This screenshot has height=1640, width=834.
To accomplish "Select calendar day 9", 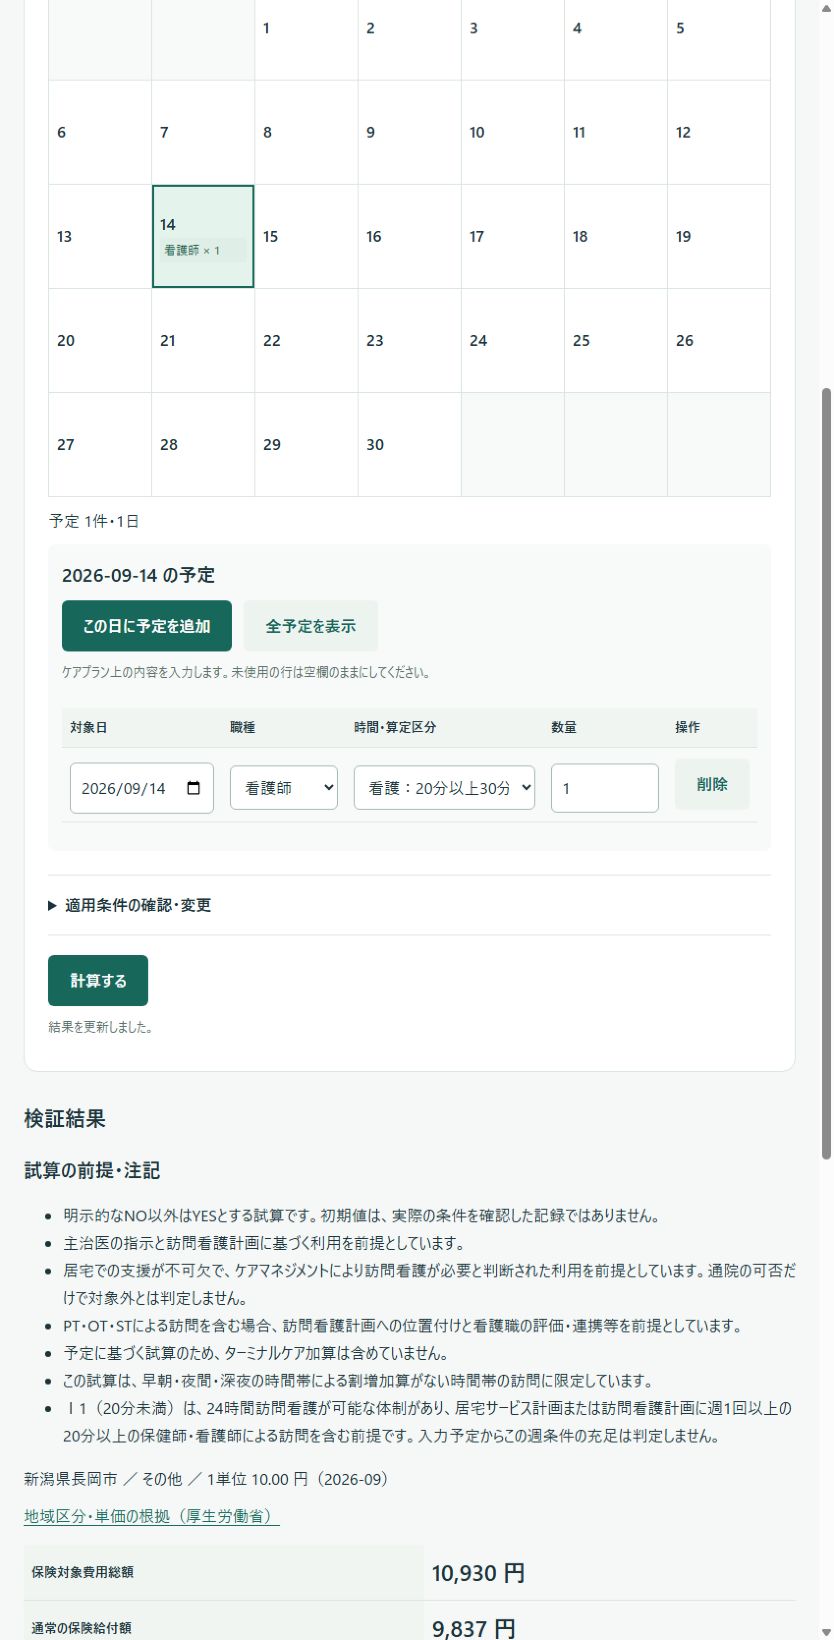I will pyautogui.click(x=409, y=132).
